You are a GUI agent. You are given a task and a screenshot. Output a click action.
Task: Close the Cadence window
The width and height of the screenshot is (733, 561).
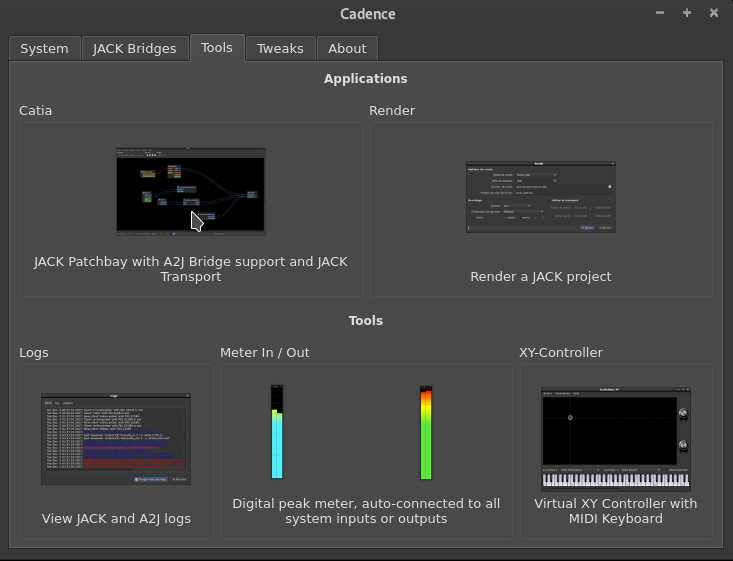pos(714,13)
